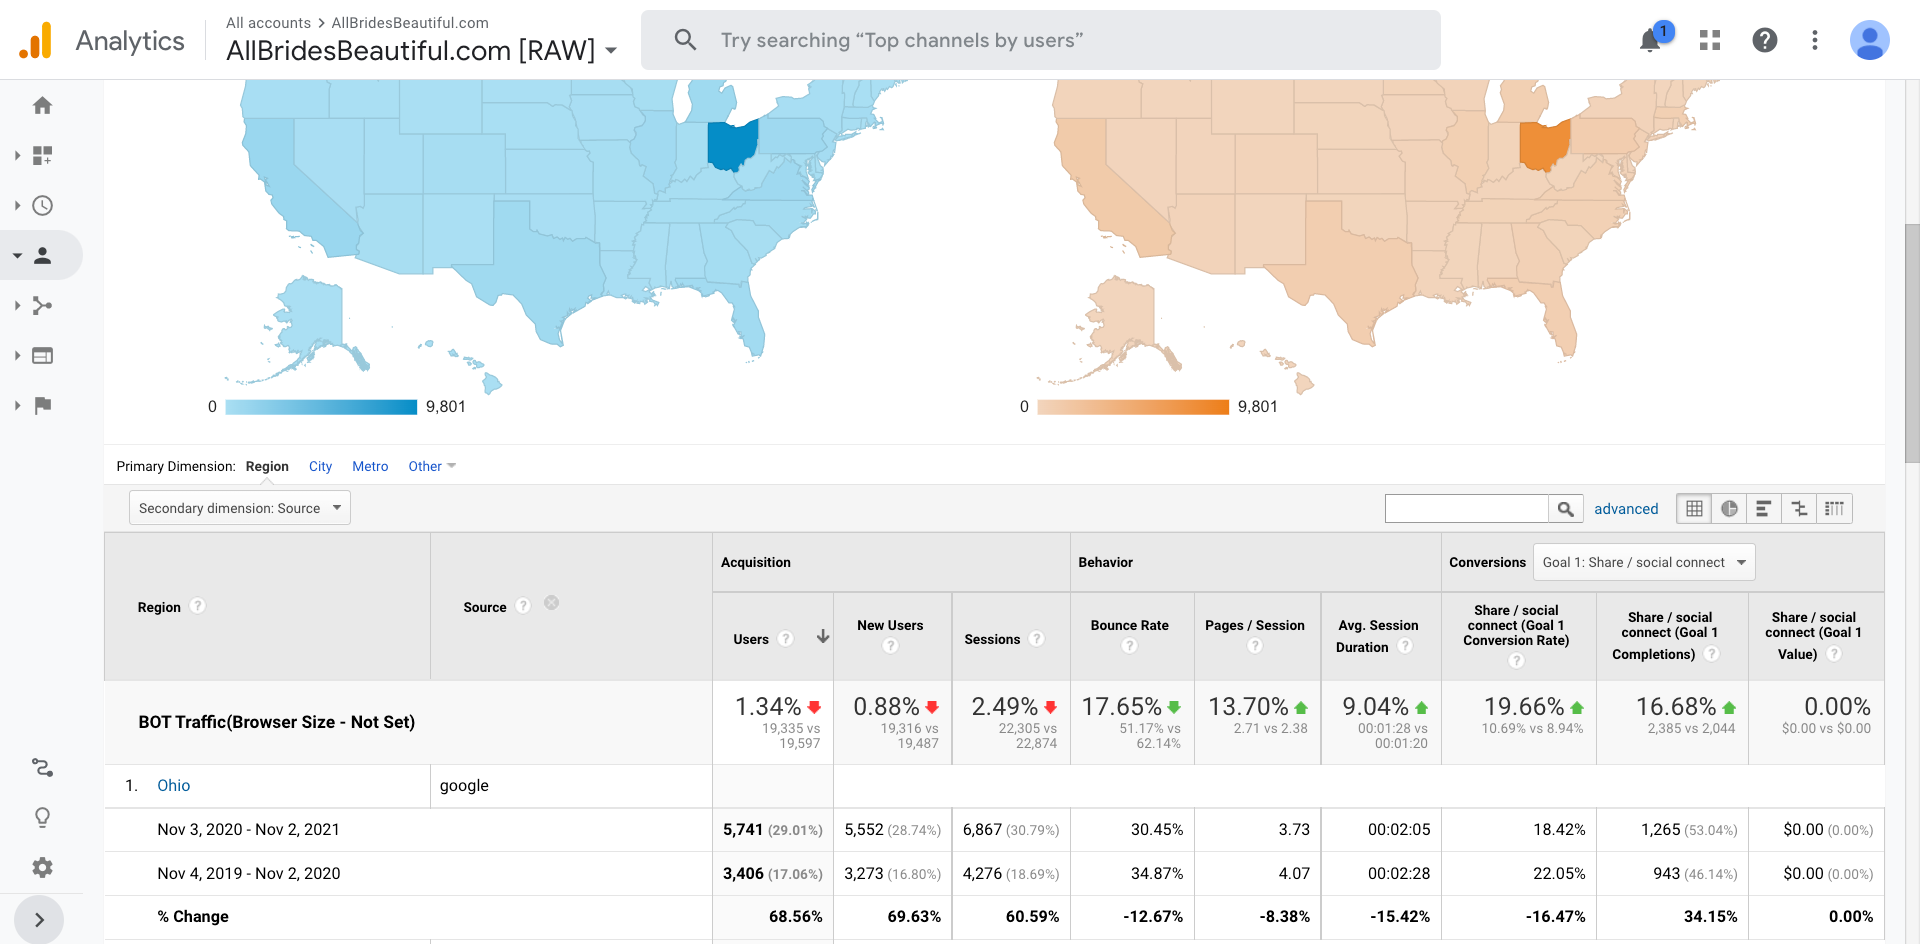Click the Home icon in sidebar

[42, 106]
